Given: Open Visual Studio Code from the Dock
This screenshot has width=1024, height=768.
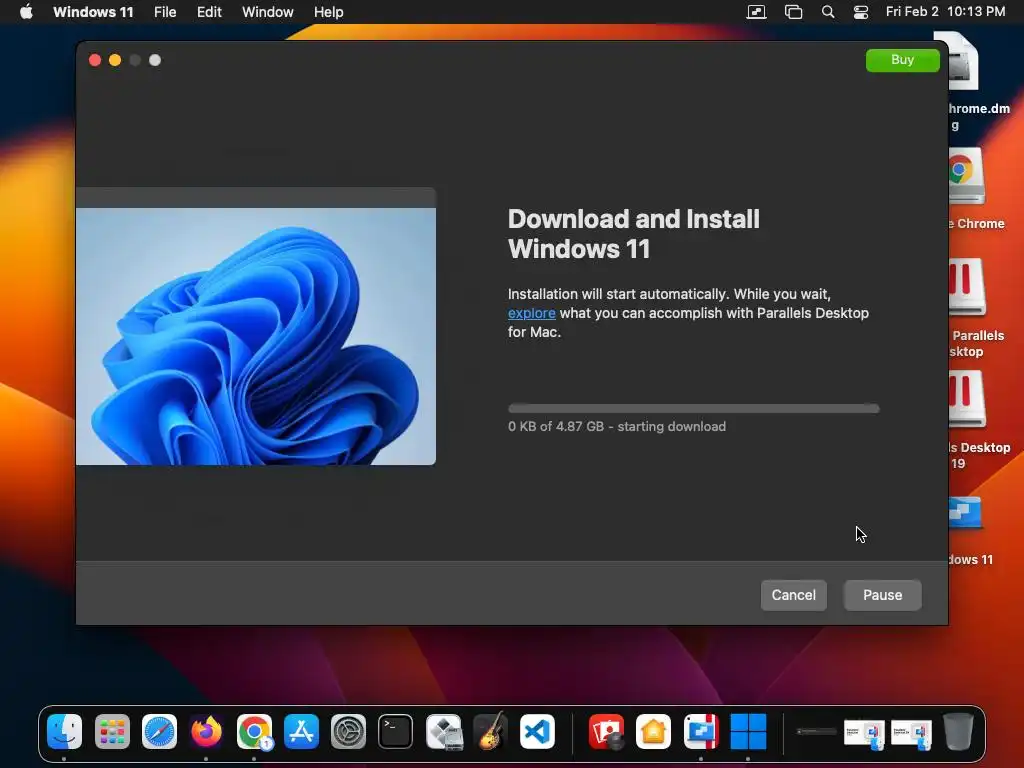Looking at the screenshot, I should coord(537,731).
